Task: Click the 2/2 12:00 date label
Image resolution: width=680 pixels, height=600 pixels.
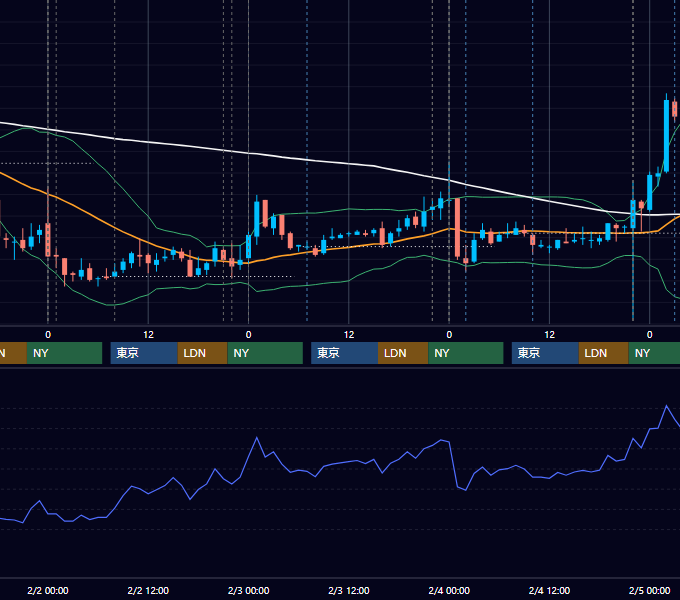Action: [x=148, y=590]
